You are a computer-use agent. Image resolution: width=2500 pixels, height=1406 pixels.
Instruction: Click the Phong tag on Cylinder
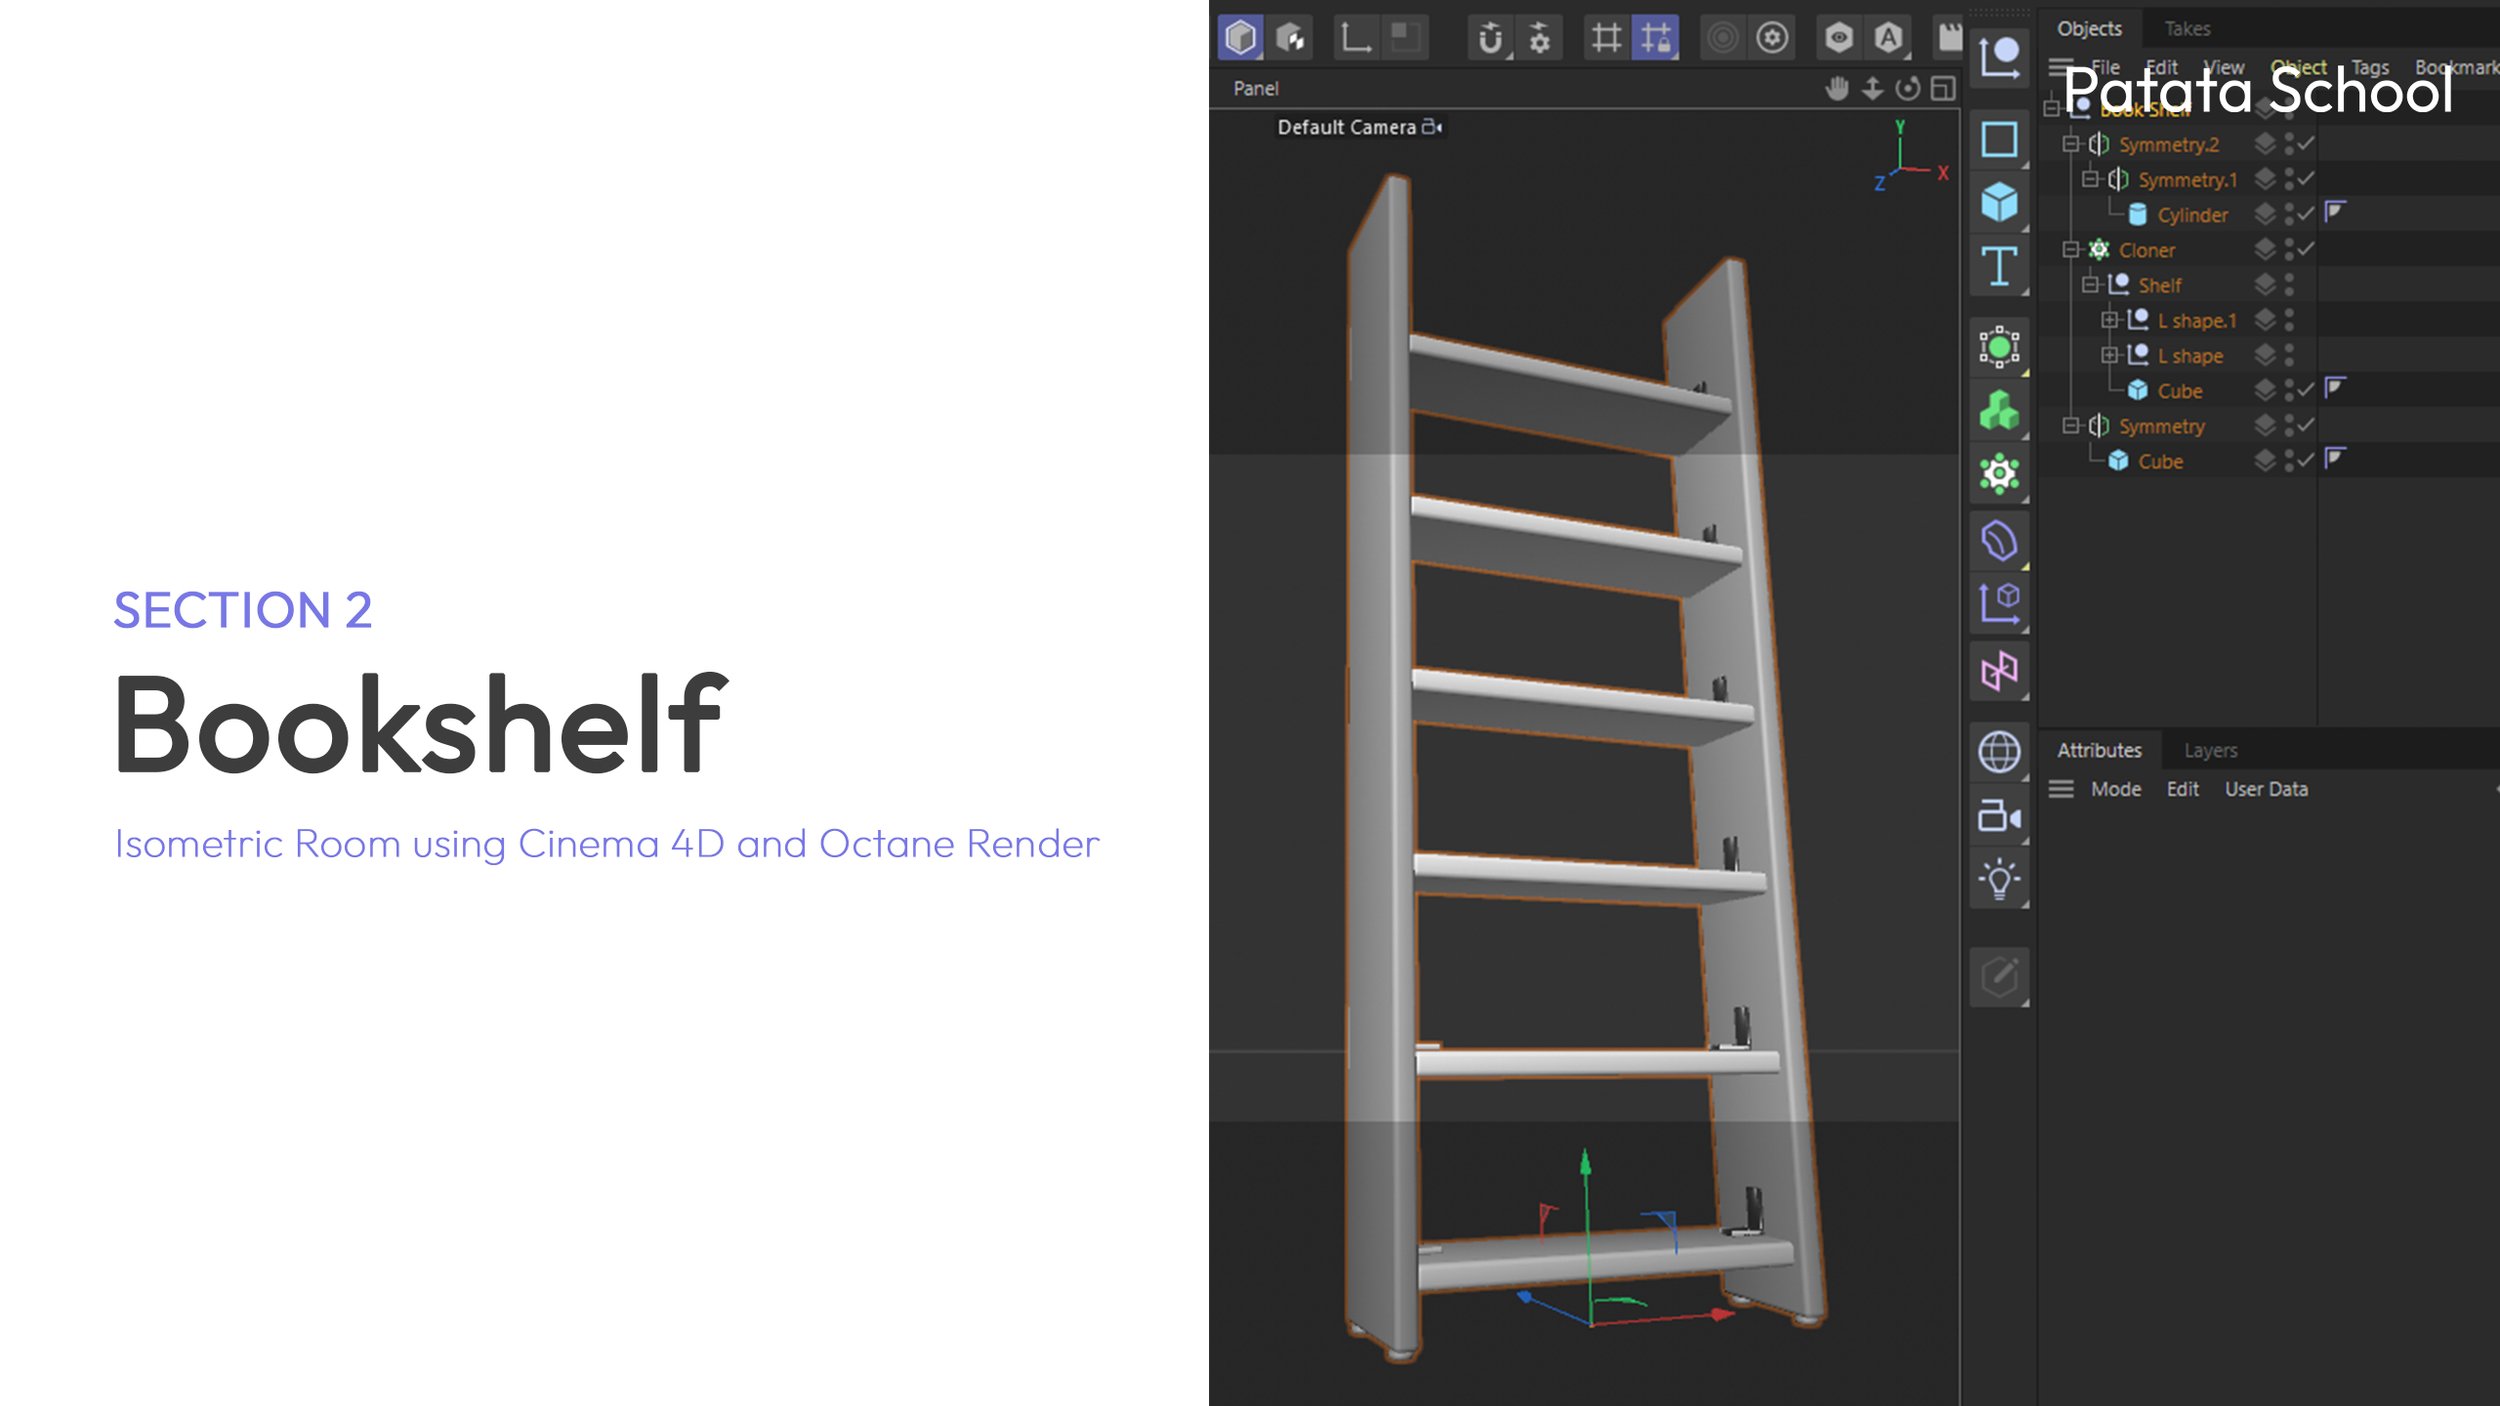(x=2334, y=211)
